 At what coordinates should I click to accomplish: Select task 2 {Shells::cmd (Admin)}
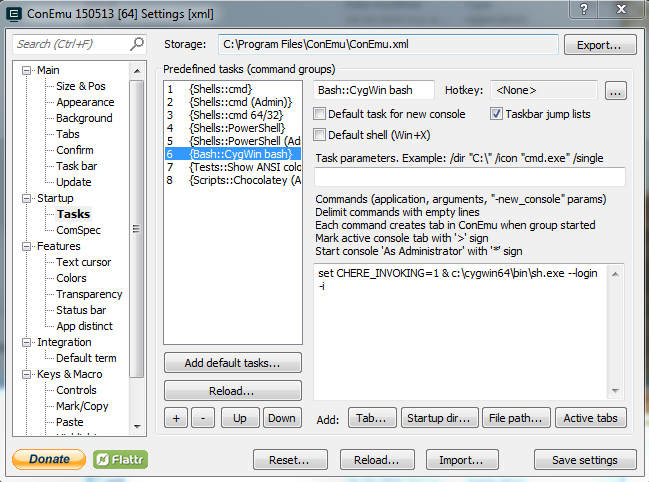pyautogui.click(x=233, y=102)
